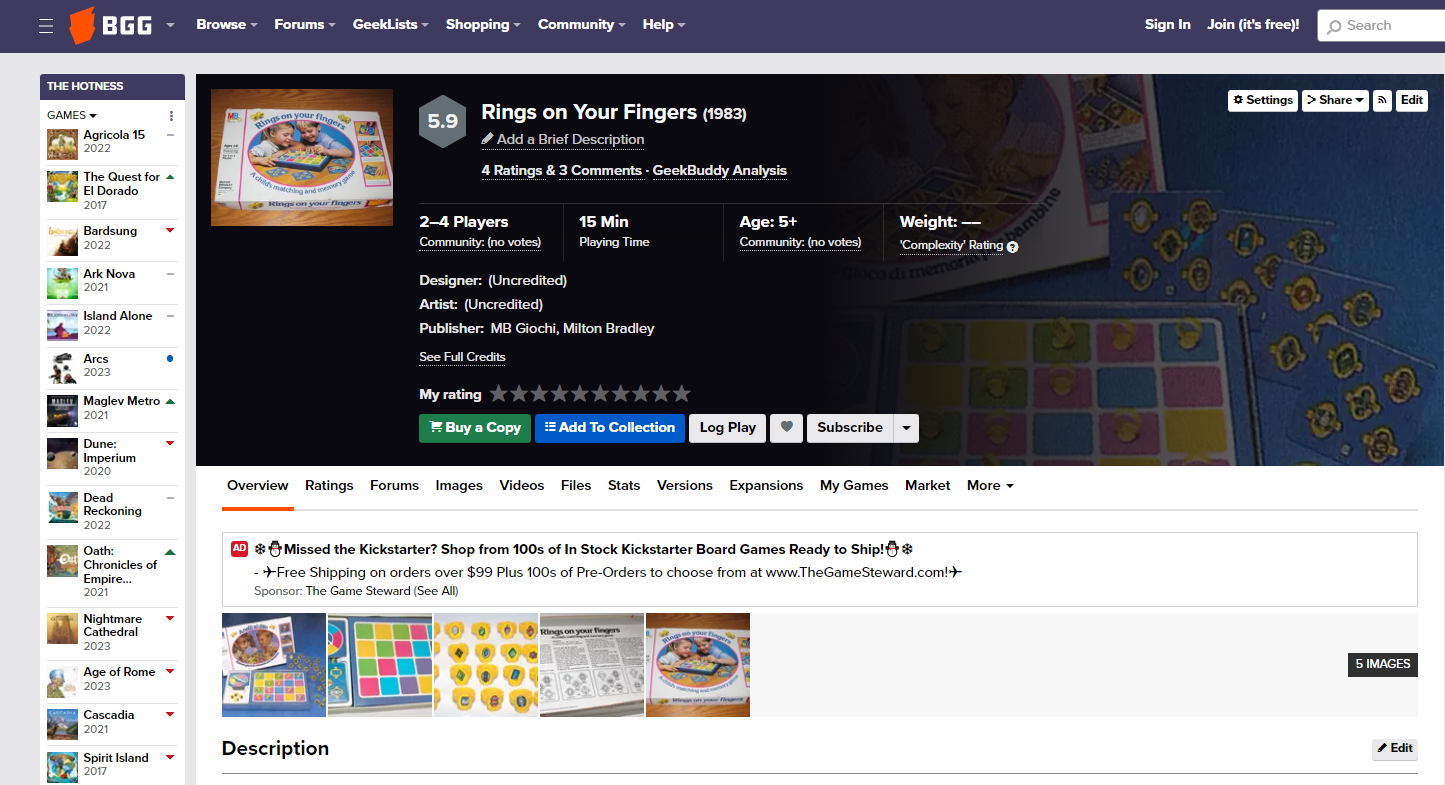Image resolution: width=1445 pixels, height=785 pixels.
Task: Expand the GeekLists menu
Action: click(x=391, y=25)
